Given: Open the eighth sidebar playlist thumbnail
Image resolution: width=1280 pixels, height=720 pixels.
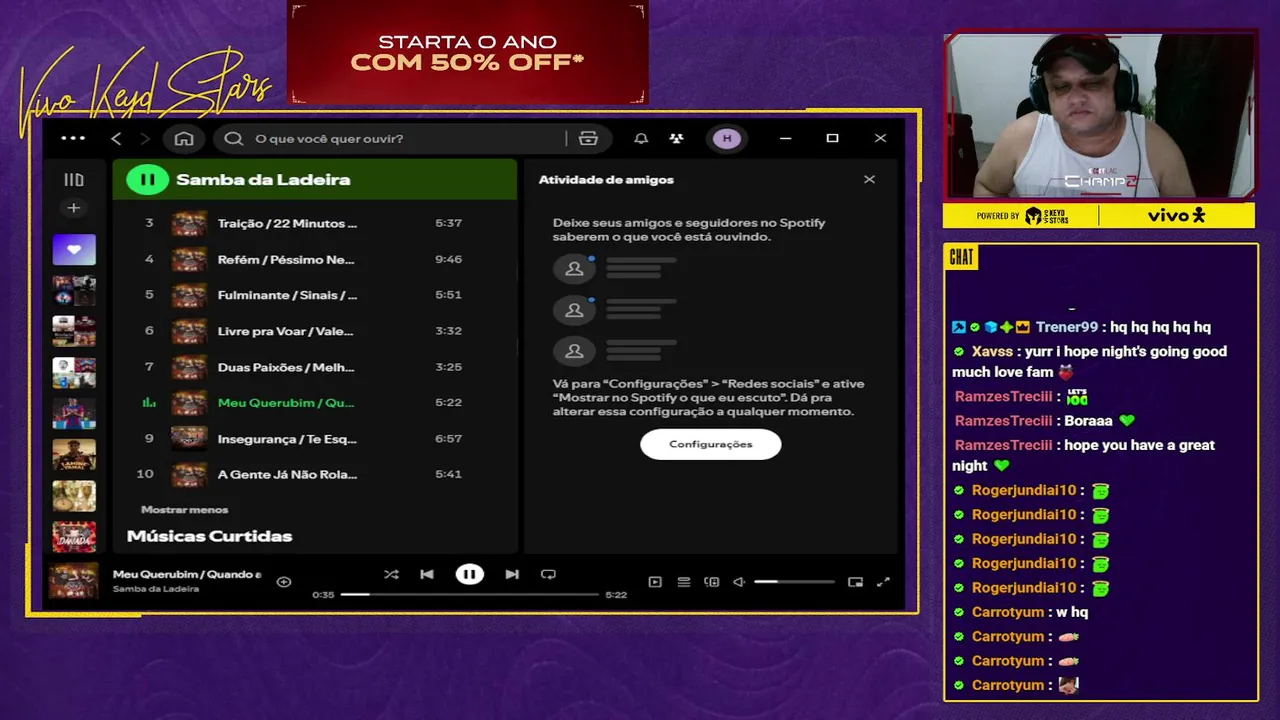Looking at the screenshot, I should click(74, 537).
